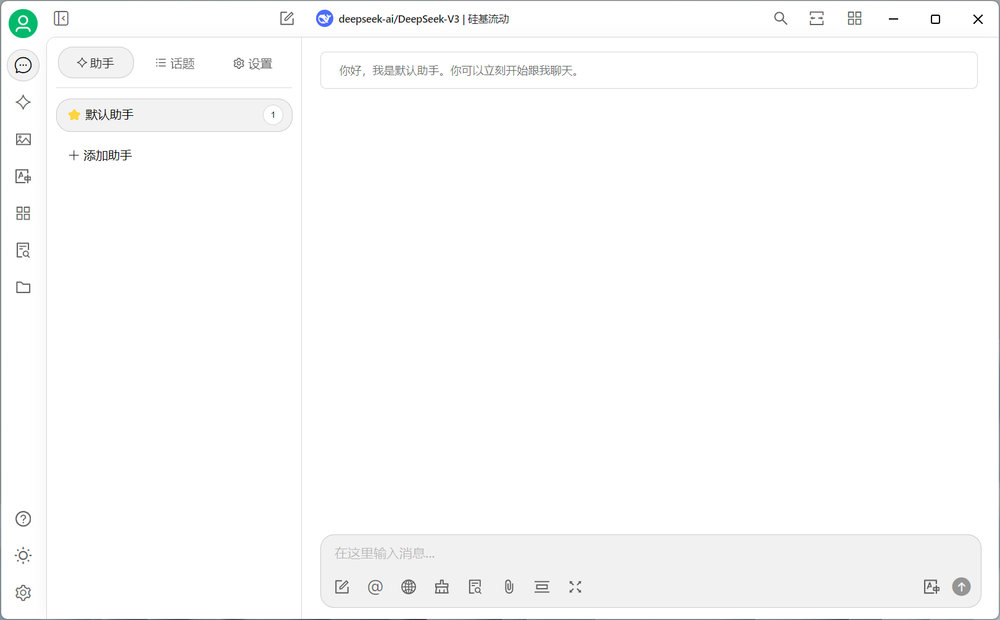Image resolution: width=1000 pixels, height=620 pixels.
Task: Click the @ icon to mention a model
Action: [375, 587]
